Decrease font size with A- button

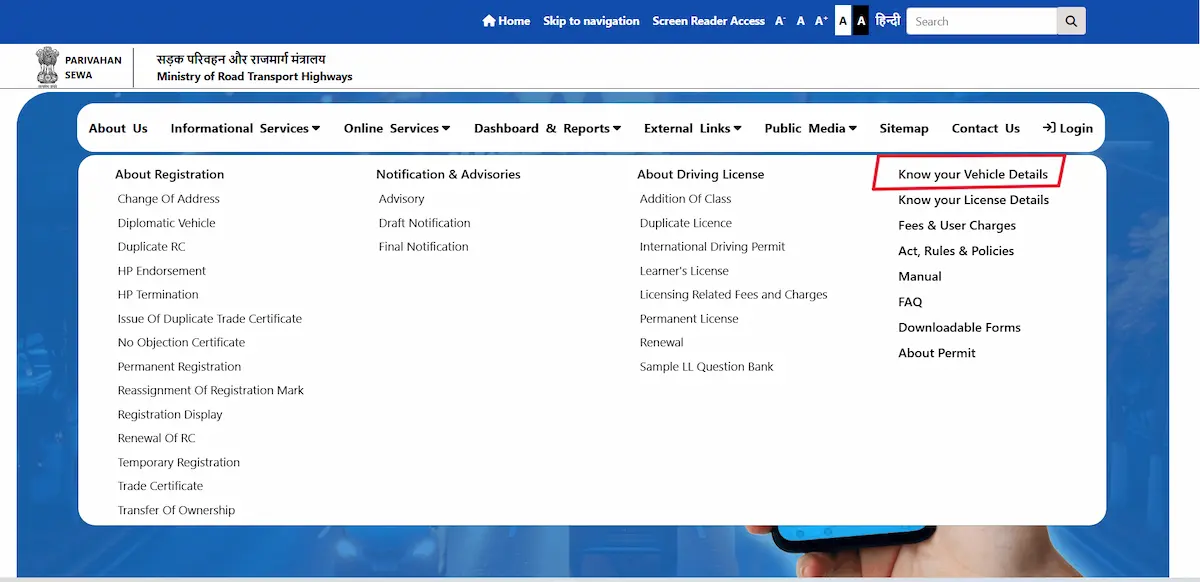(x=780, y=21)
